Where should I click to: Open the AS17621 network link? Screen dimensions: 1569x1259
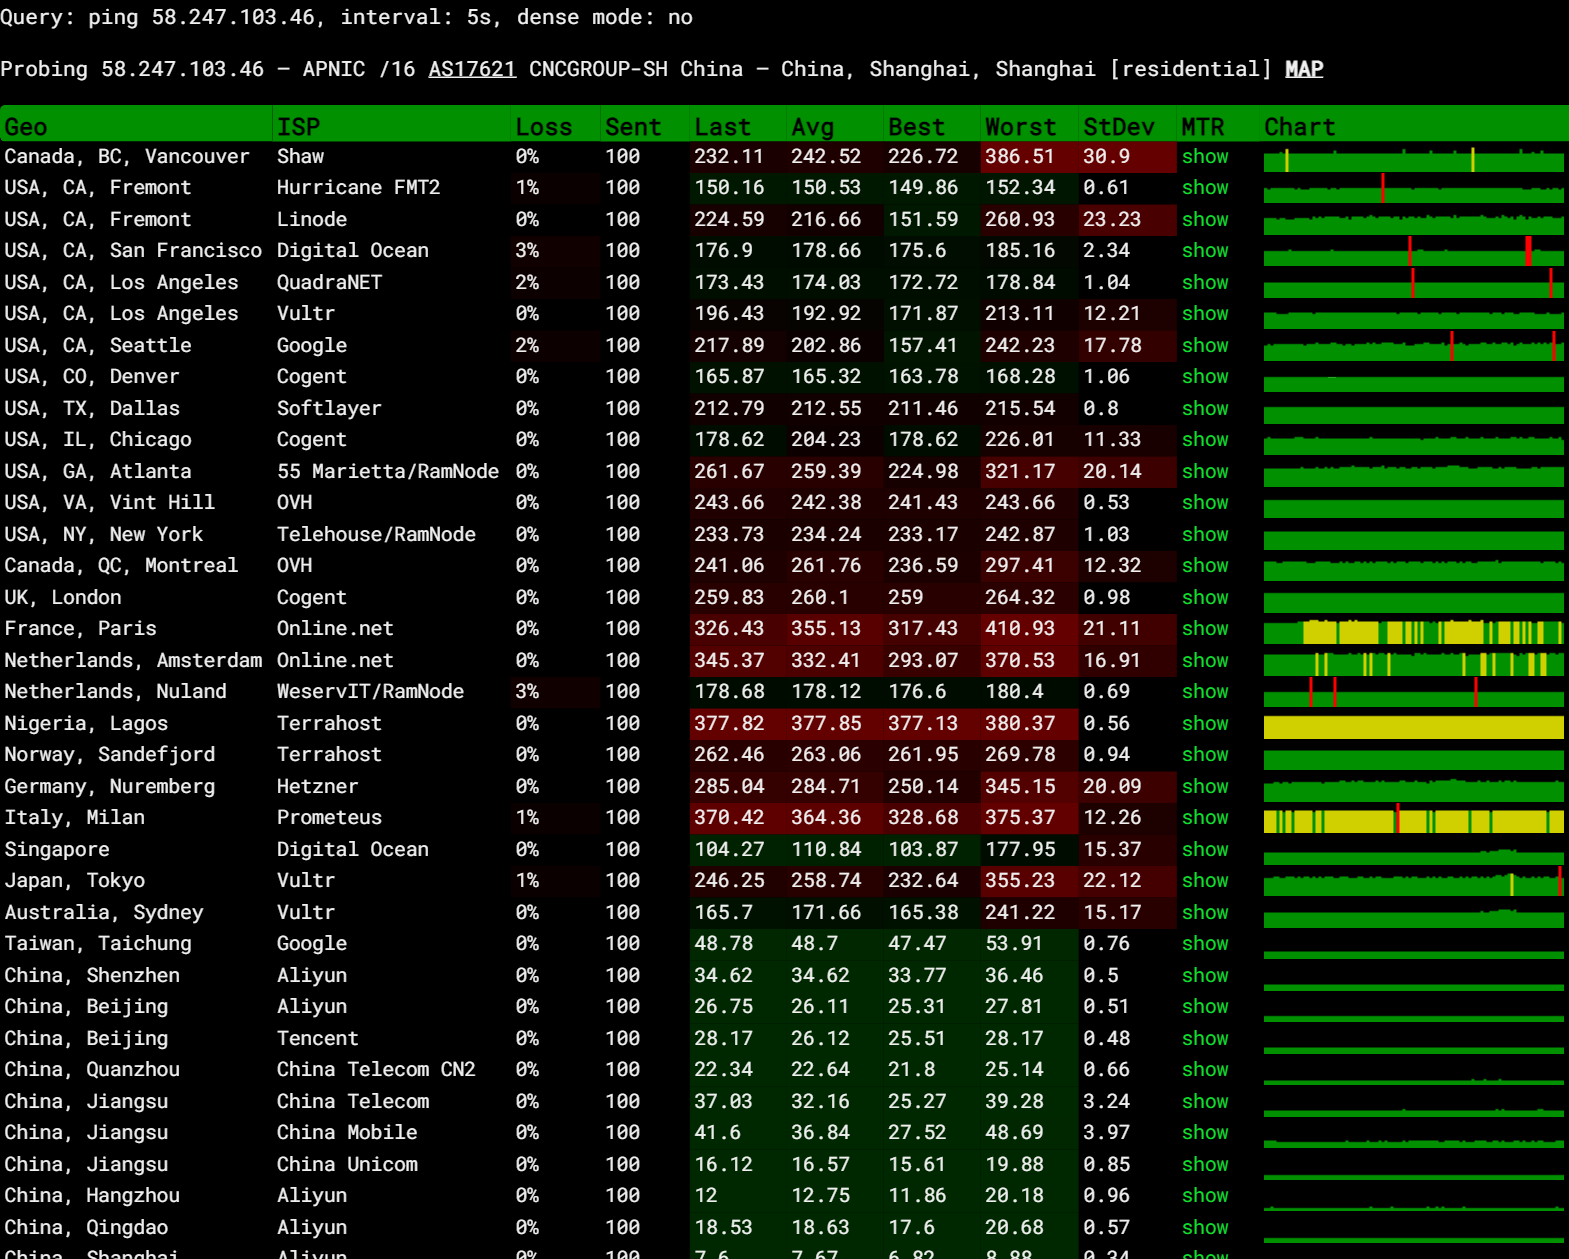[471, 69]
